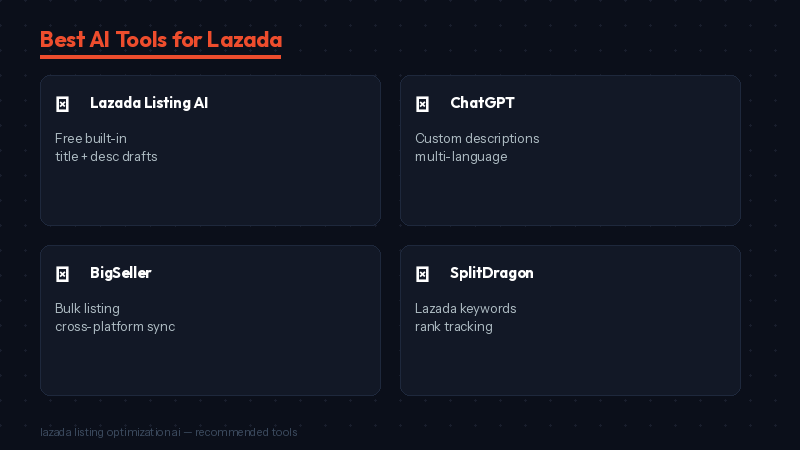Select the Lazada Listing AI heading
The image size is (800, 450).
point(149,103)
